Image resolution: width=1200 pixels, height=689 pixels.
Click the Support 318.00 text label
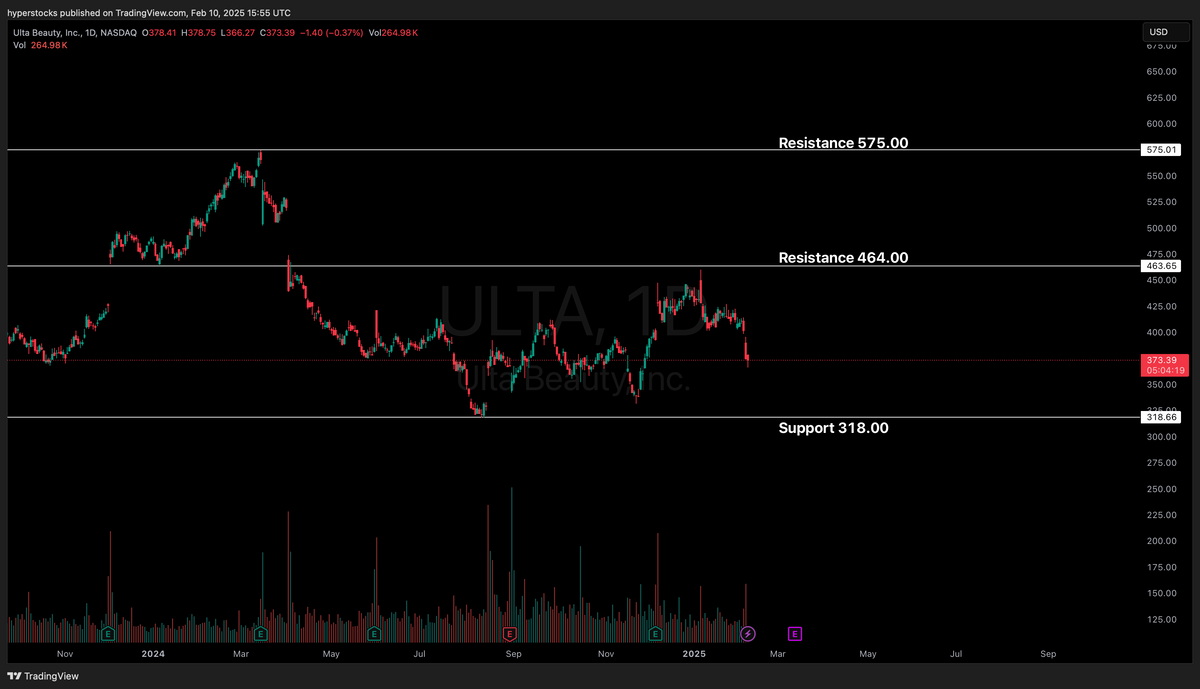834,427
